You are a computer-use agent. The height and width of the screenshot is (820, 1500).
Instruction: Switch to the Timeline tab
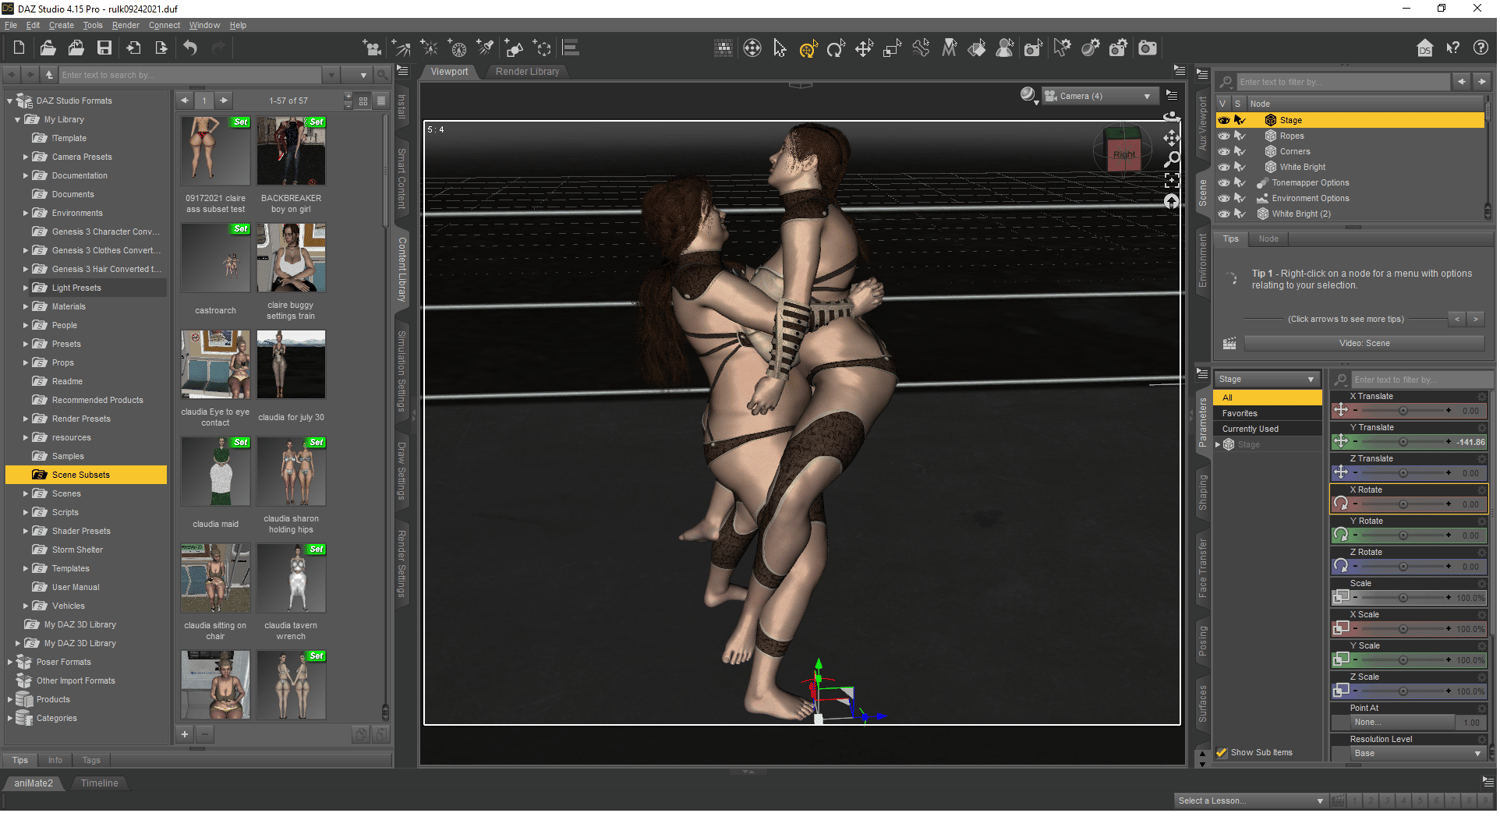click(x=99, y=783)
